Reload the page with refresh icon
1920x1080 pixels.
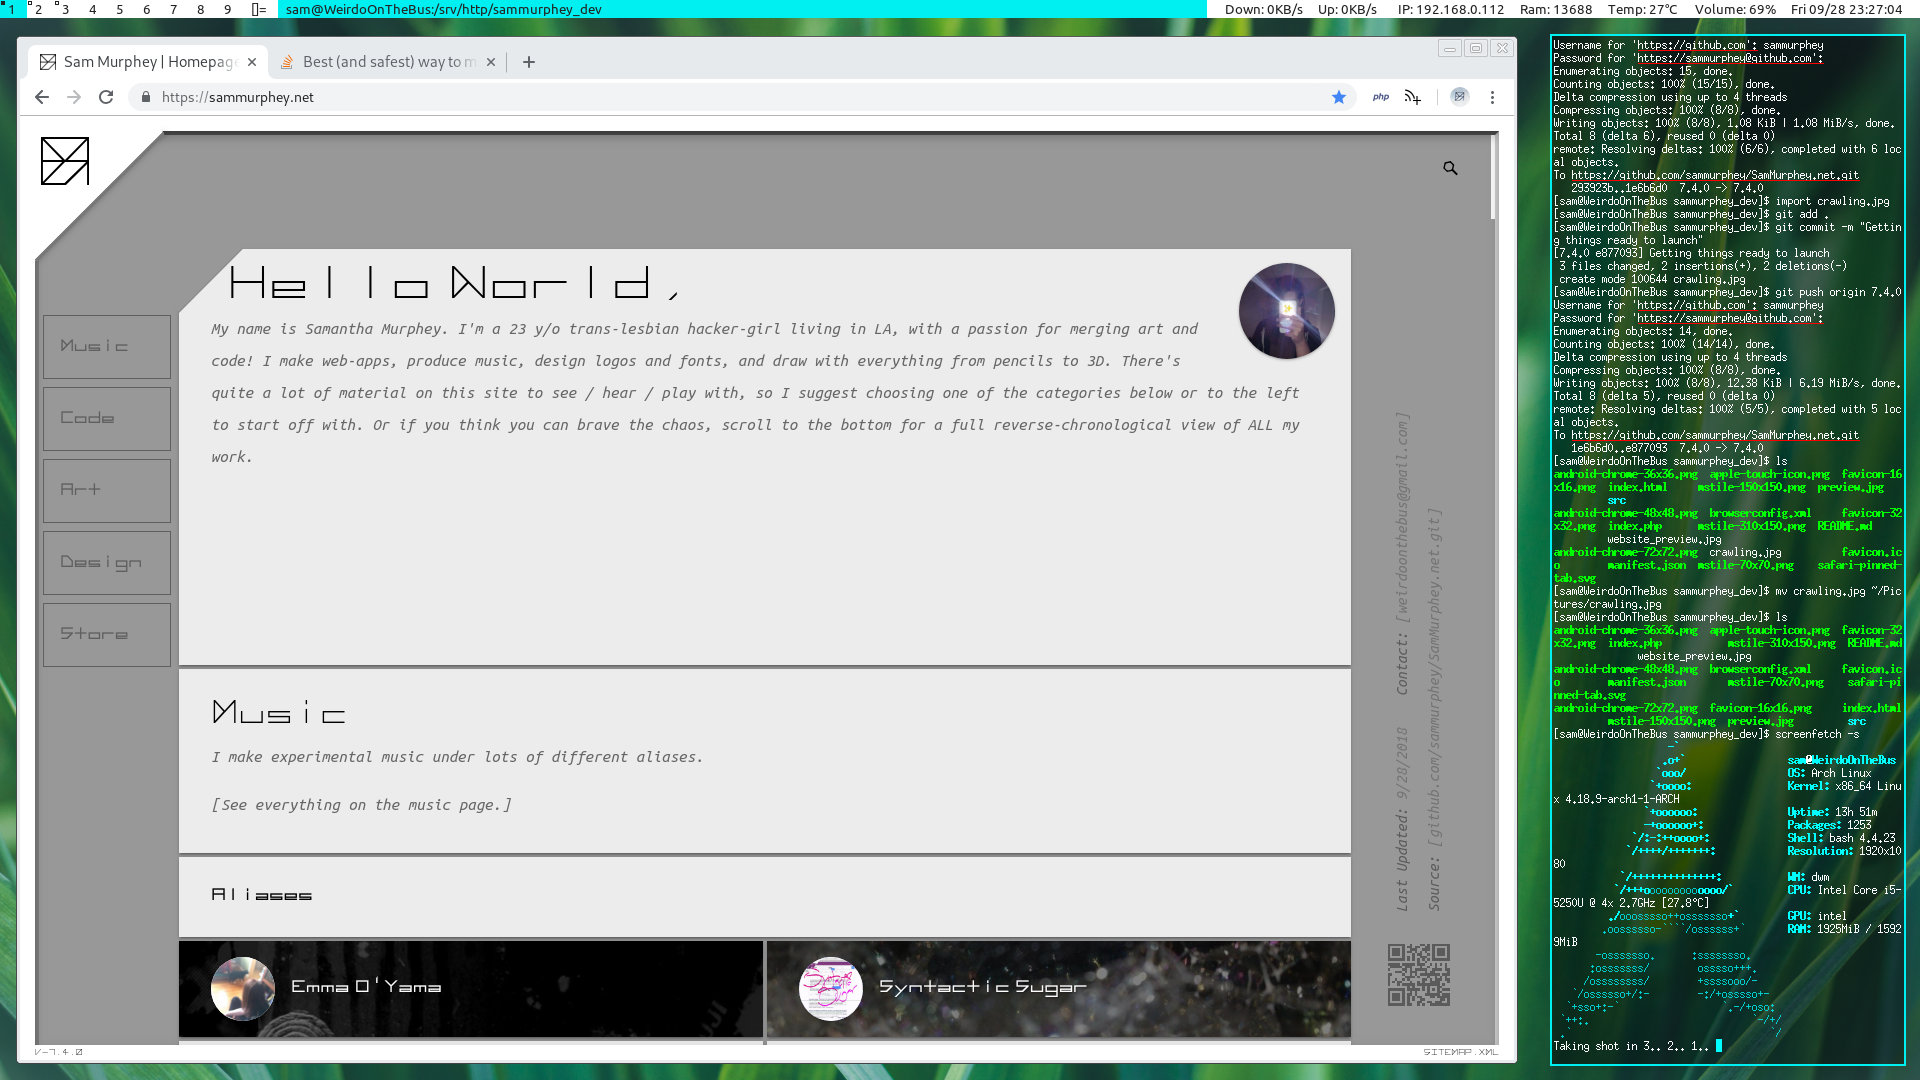[x=106, y=97]
